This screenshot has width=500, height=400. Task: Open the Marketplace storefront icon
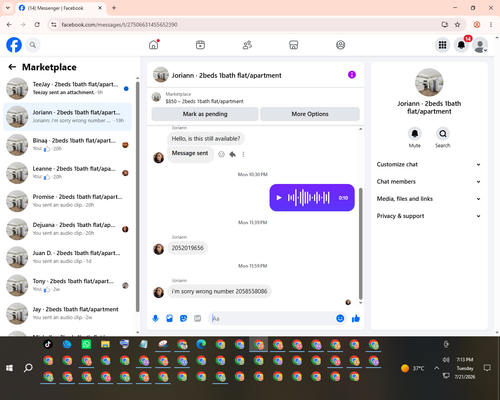point(294,45)
